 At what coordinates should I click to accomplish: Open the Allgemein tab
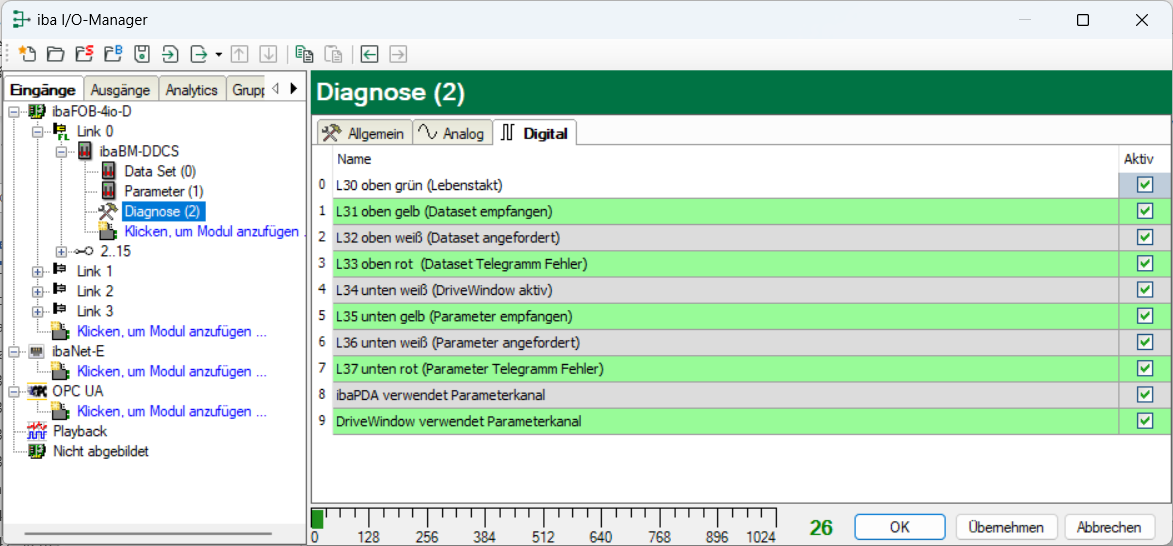click(365, 133)
